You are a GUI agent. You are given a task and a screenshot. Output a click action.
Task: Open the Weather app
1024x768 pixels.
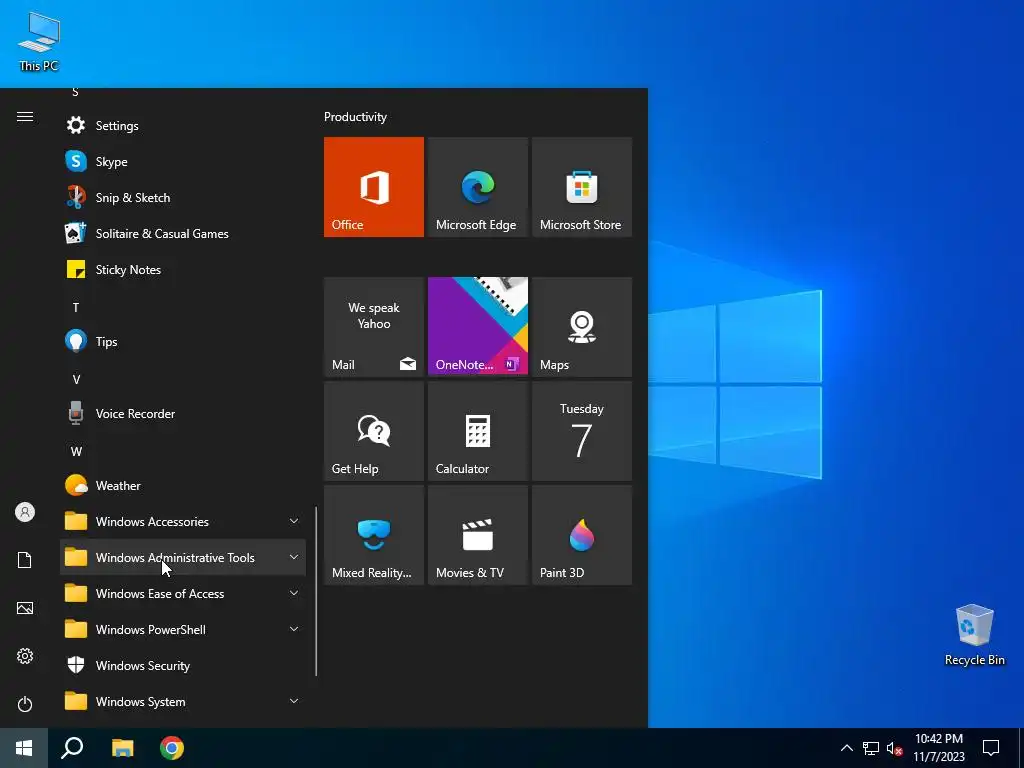click(x=183, y=485)
